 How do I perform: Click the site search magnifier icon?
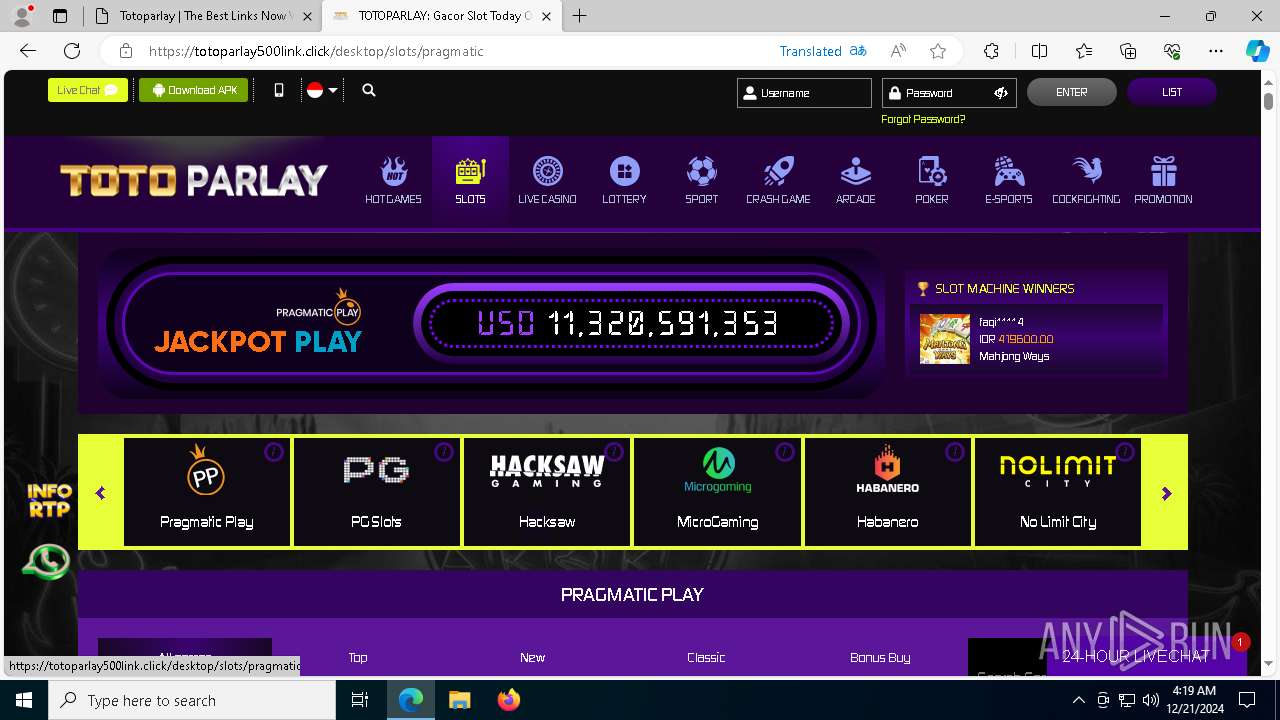point(369,90)
